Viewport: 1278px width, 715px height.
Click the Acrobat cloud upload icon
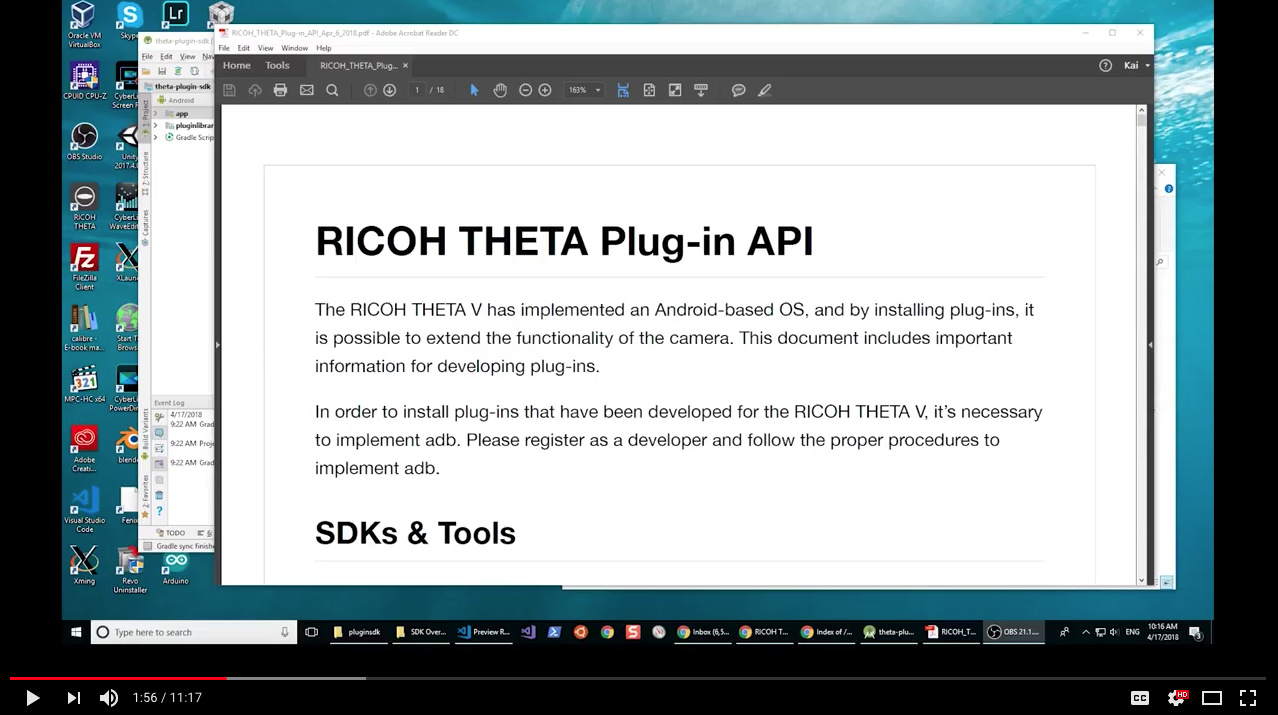255,90
